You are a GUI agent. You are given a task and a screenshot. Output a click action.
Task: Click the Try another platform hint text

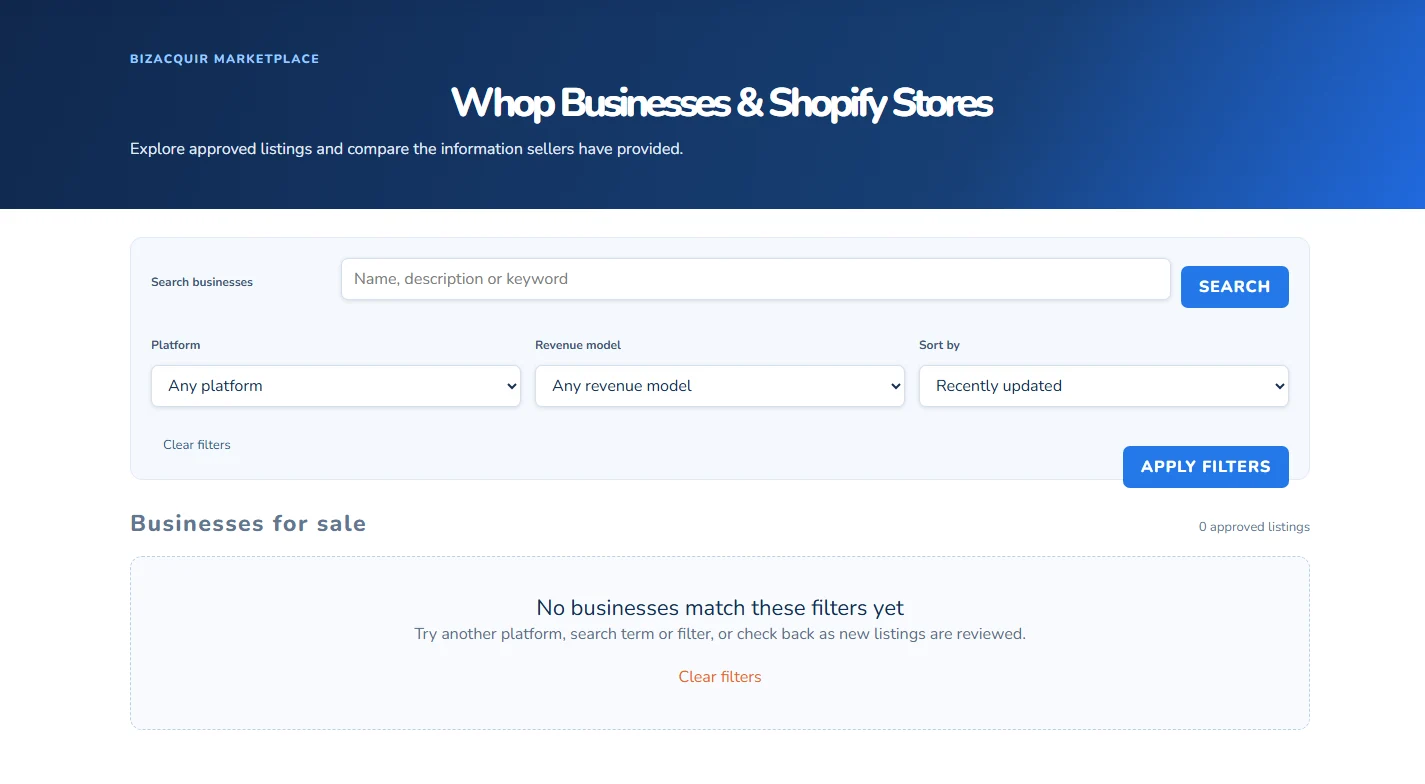[720, 634]
